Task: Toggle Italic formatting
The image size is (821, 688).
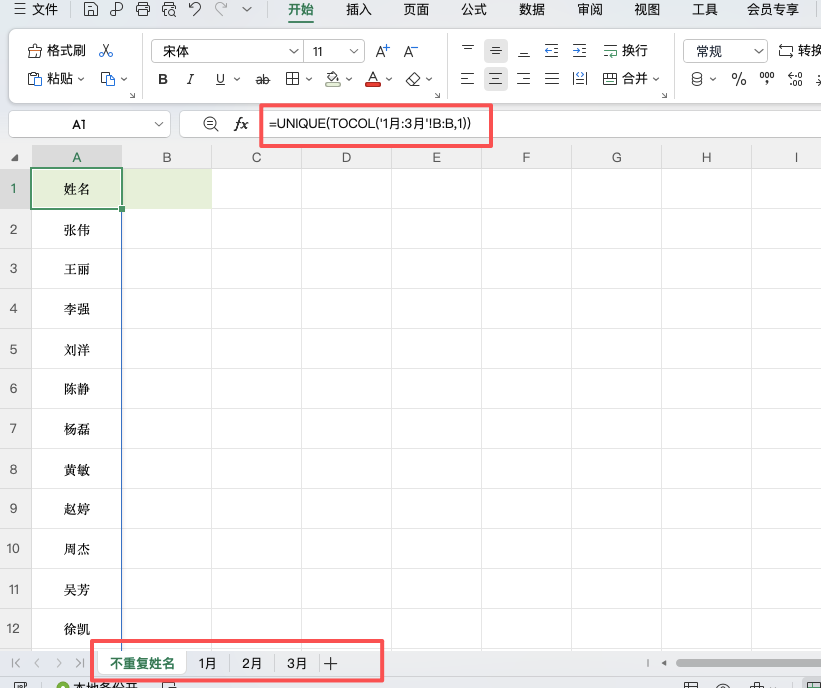Action: pyautogui.click(x=190, y=79)
